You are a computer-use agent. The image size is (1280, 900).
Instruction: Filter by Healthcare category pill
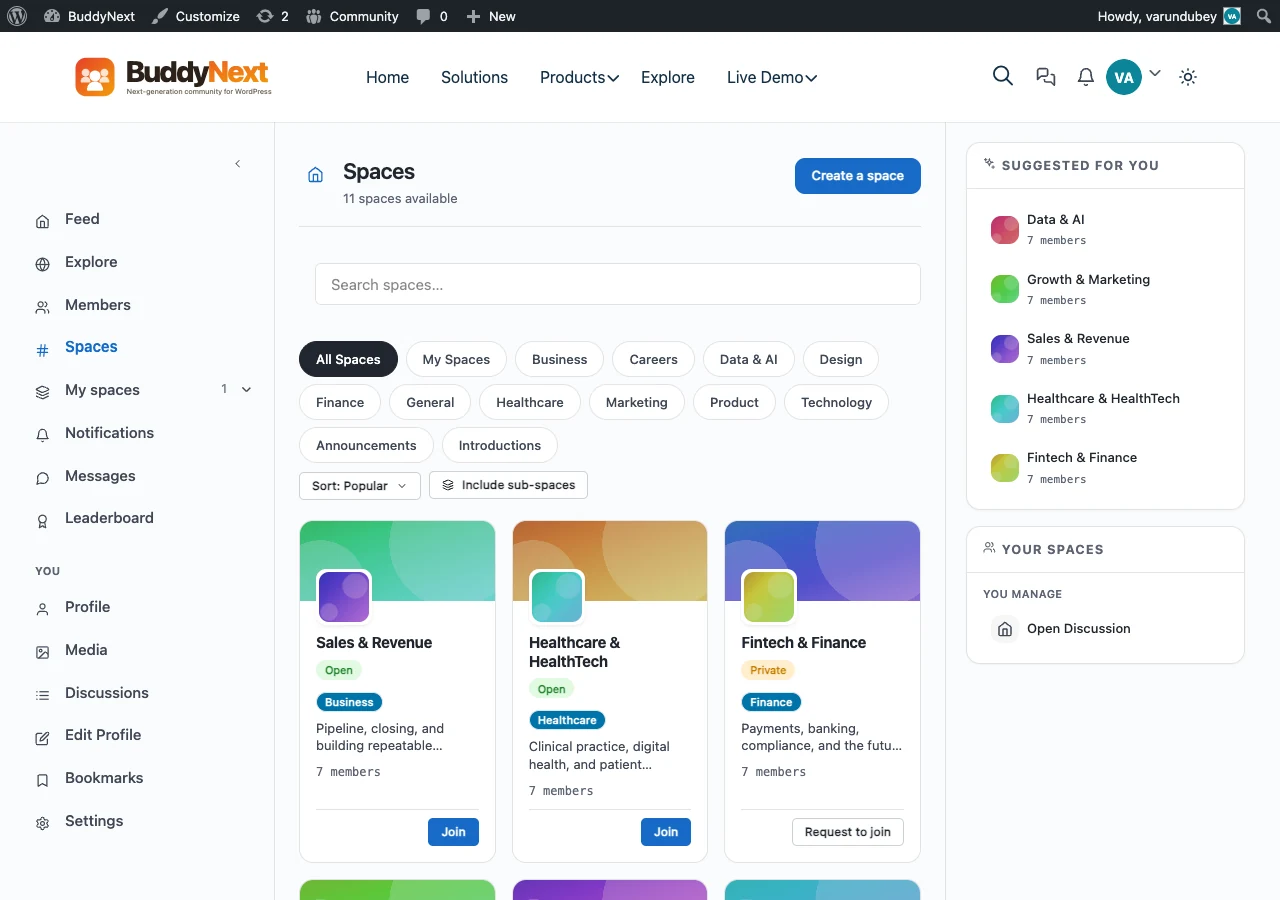(530, 402)
